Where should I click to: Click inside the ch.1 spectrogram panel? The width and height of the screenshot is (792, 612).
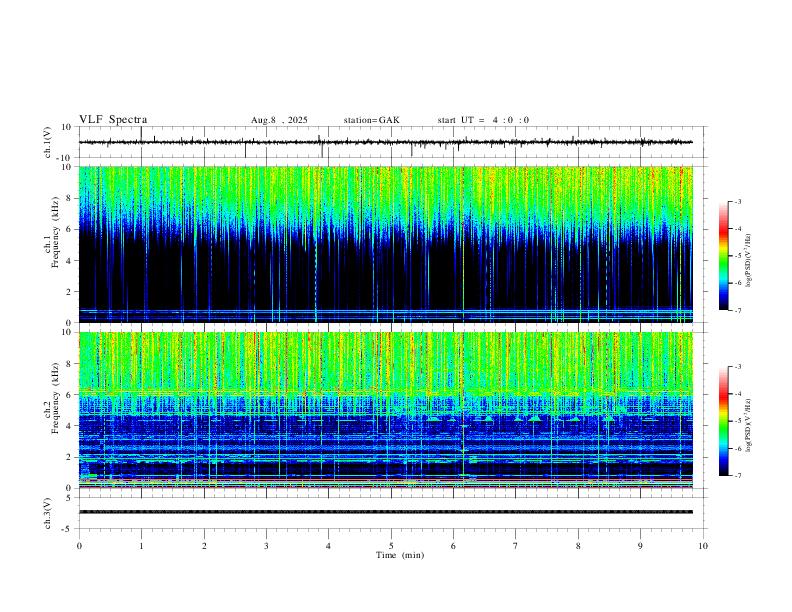385,244
